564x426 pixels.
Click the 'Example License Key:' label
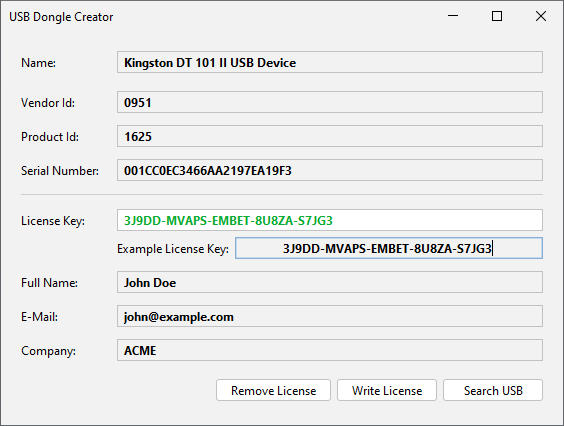(x=173, y=249)
